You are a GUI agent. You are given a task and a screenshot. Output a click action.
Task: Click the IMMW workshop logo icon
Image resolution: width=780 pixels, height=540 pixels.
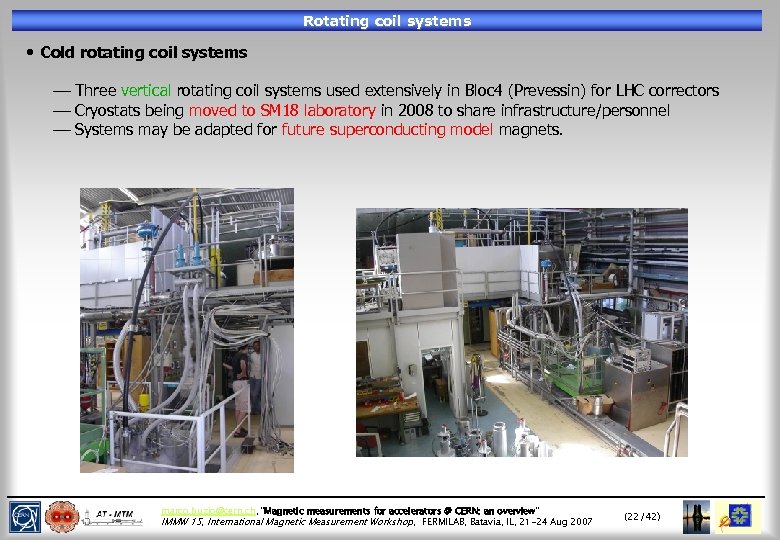tap(738, 517)
